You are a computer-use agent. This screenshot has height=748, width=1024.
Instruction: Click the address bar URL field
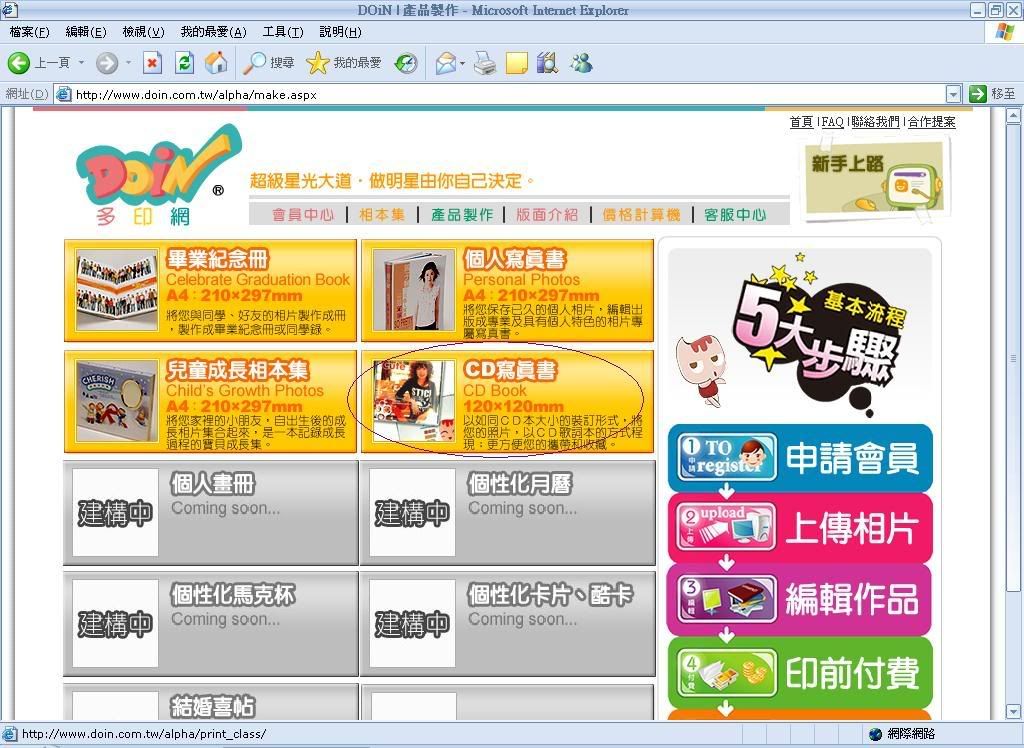500,94
